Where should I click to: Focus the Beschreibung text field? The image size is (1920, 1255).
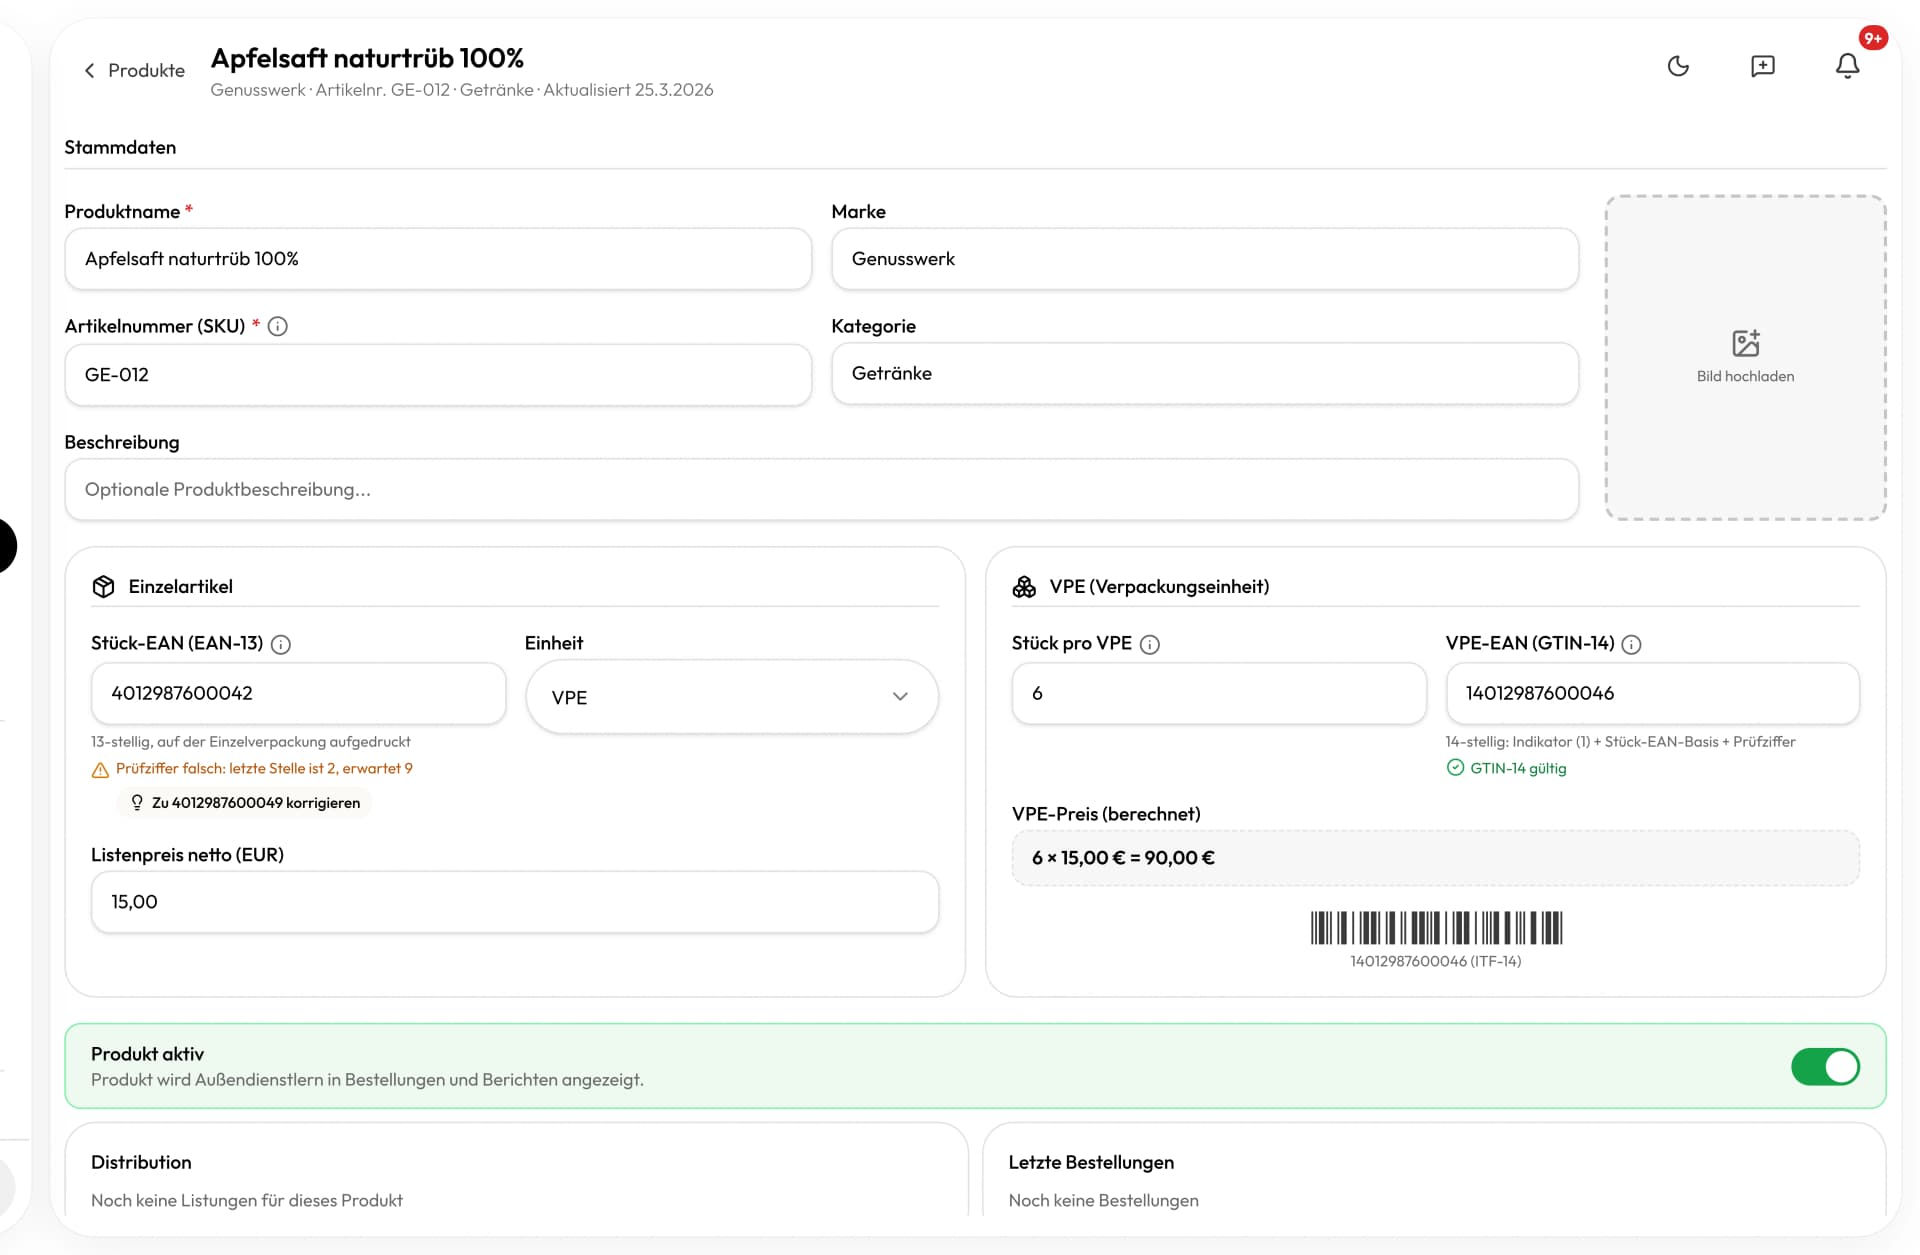click(821, 489)
